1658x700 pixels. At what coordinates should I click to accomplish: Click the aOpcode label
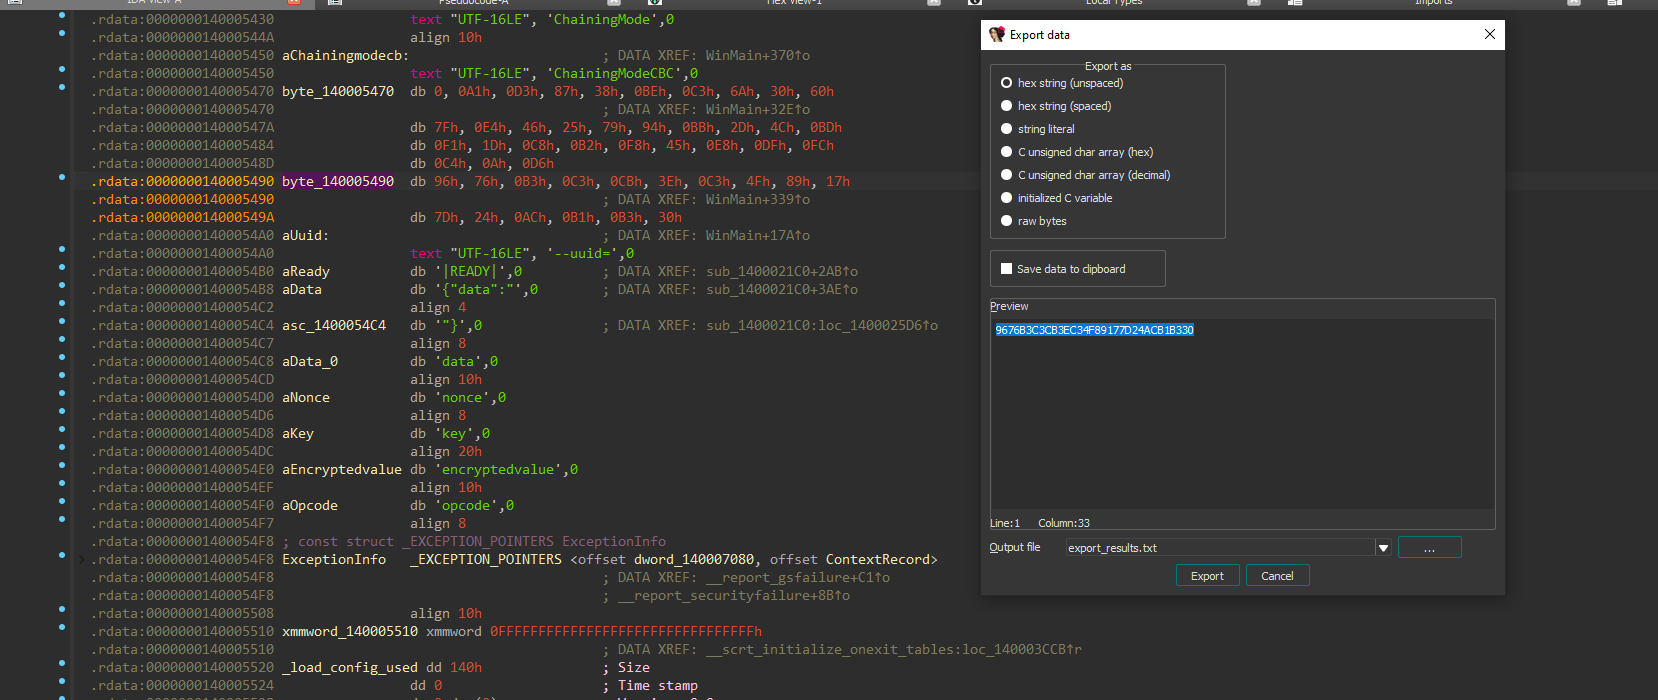(x=310, y=505)
